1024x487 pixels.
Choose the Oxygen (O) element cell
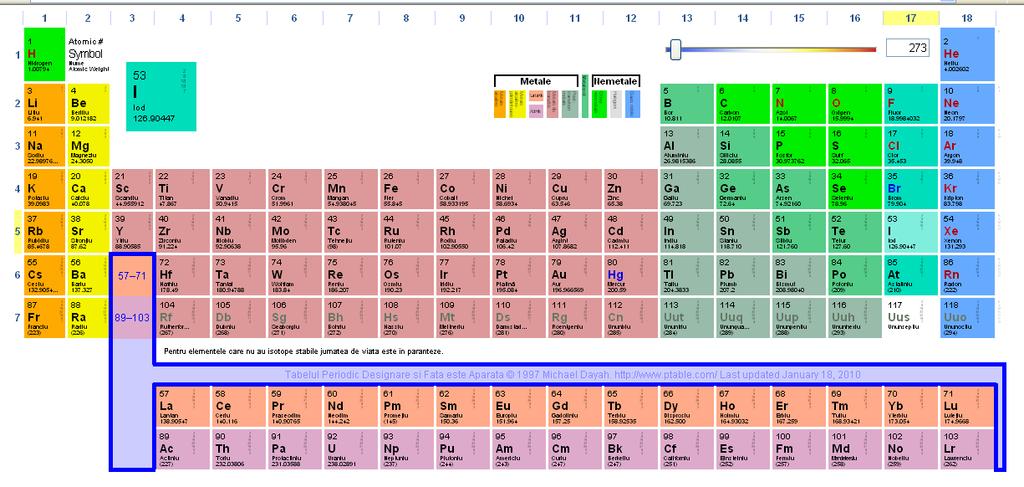855,104
